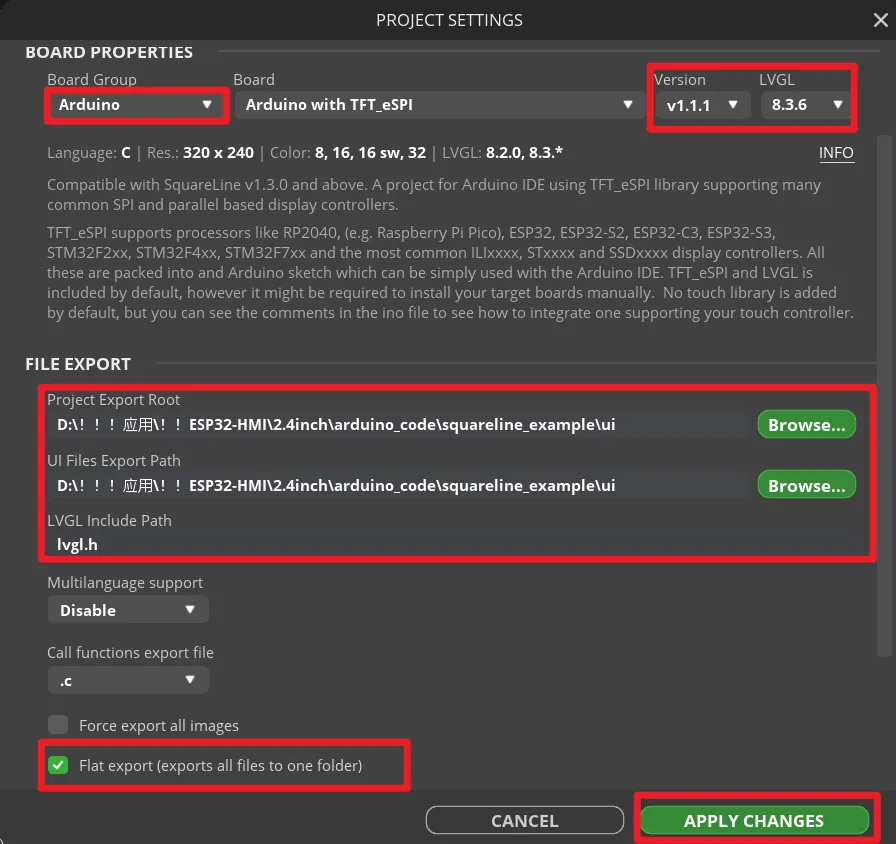This screenshot has height=844, width=896.
Task: Uncheck the Flat export checkbox
Action: tap(59, 766)
